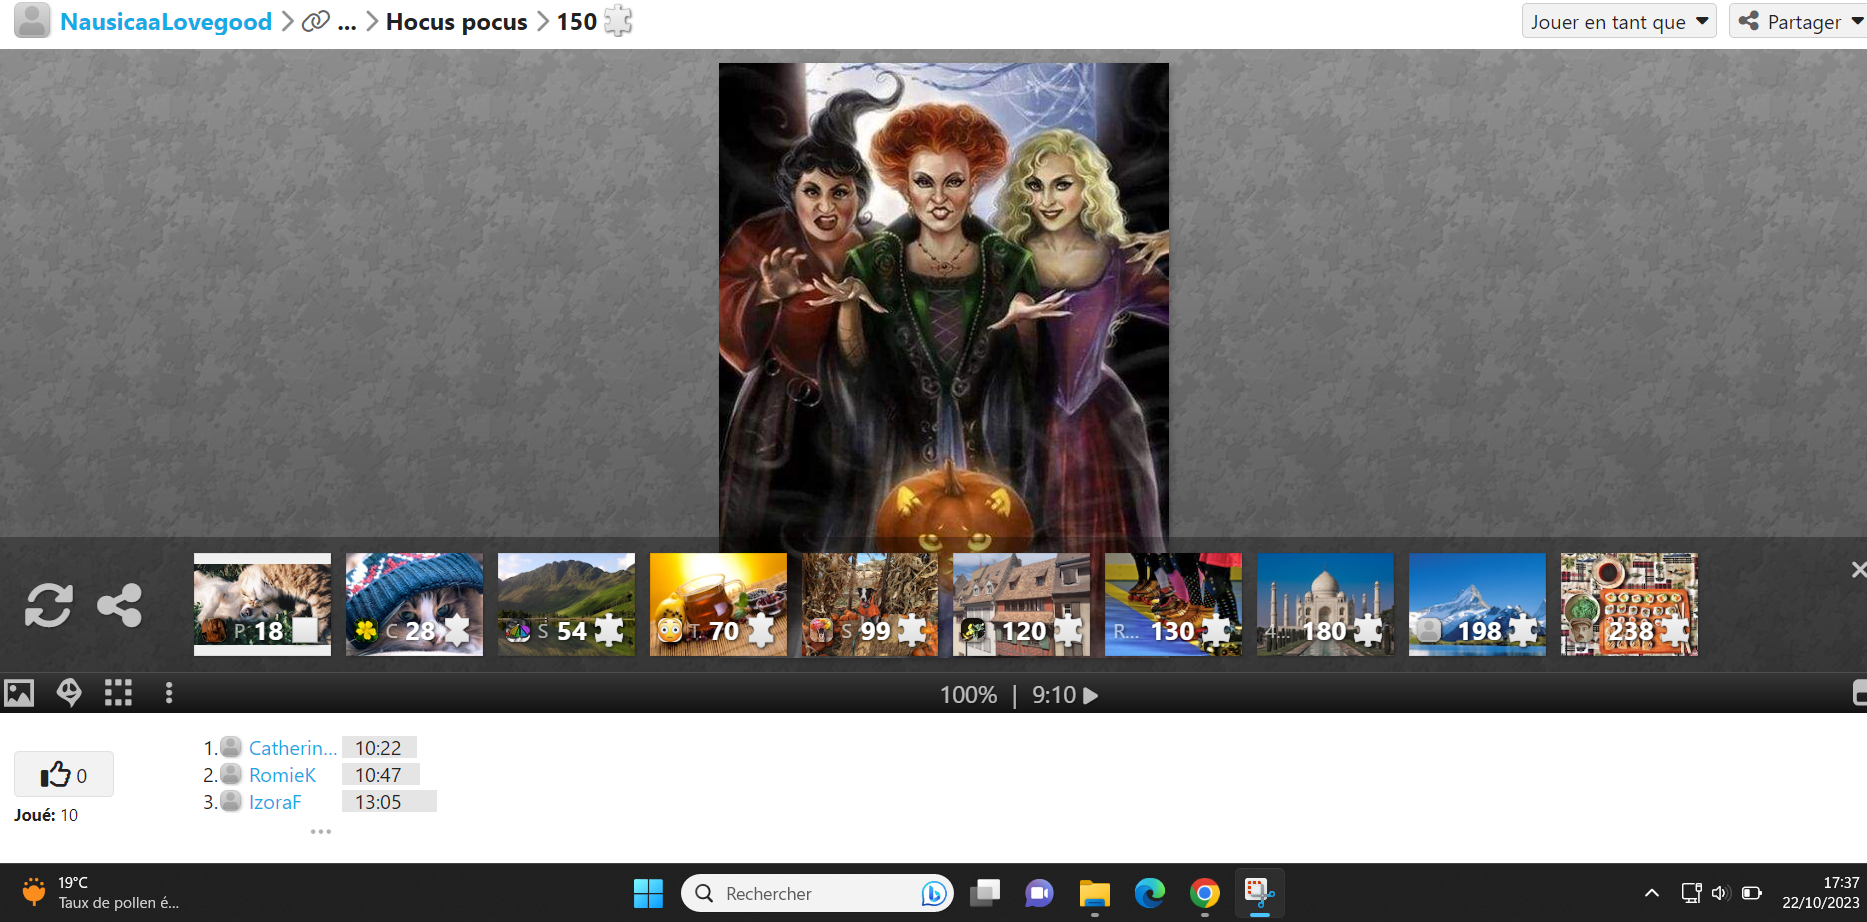Open RomieK player profile
The image size is (1867, 922).
(282, 775)
